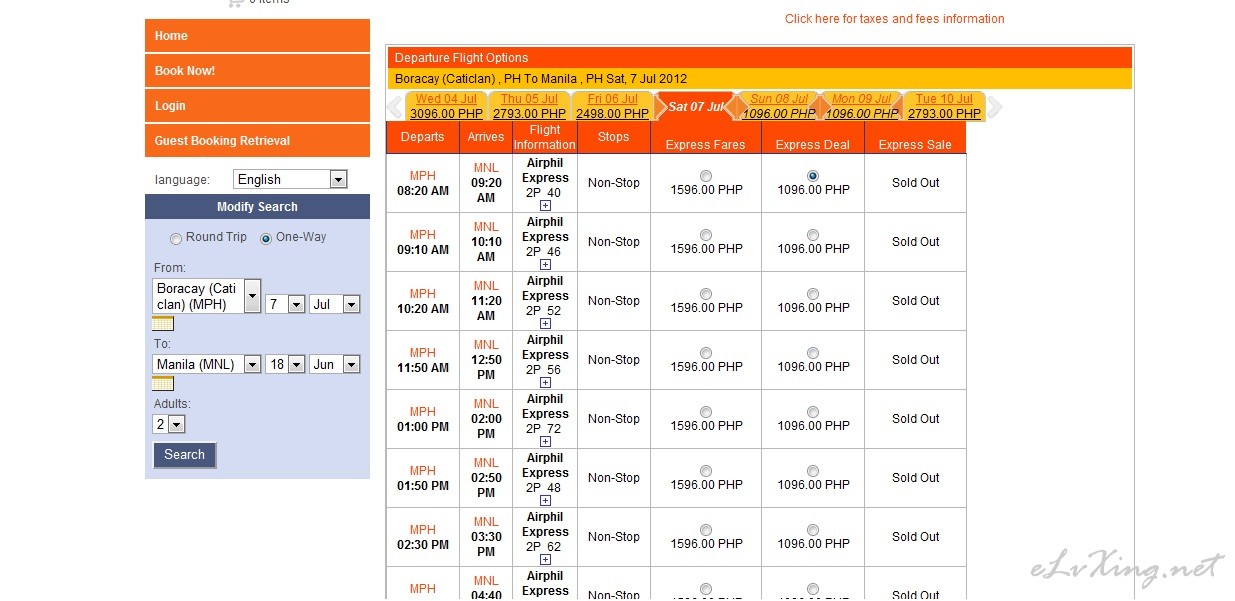Image resolution: width=1235 pixels, height=601 pixels.
Task: Switch to the Sun 08 Jul date tab
Action: (778, 106)
